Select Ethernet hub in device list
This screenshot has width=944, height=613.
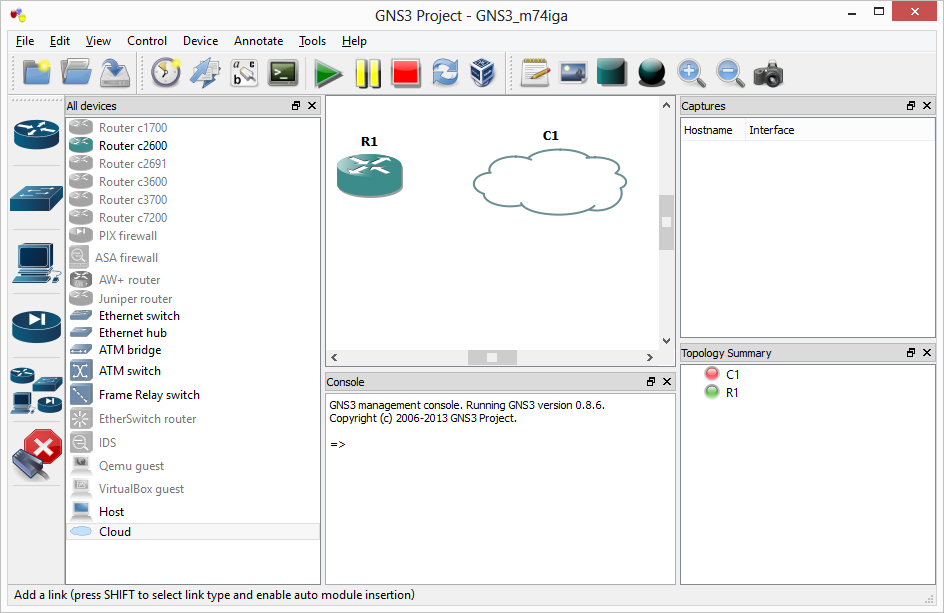pyautogui.click(x=193, y=333)
